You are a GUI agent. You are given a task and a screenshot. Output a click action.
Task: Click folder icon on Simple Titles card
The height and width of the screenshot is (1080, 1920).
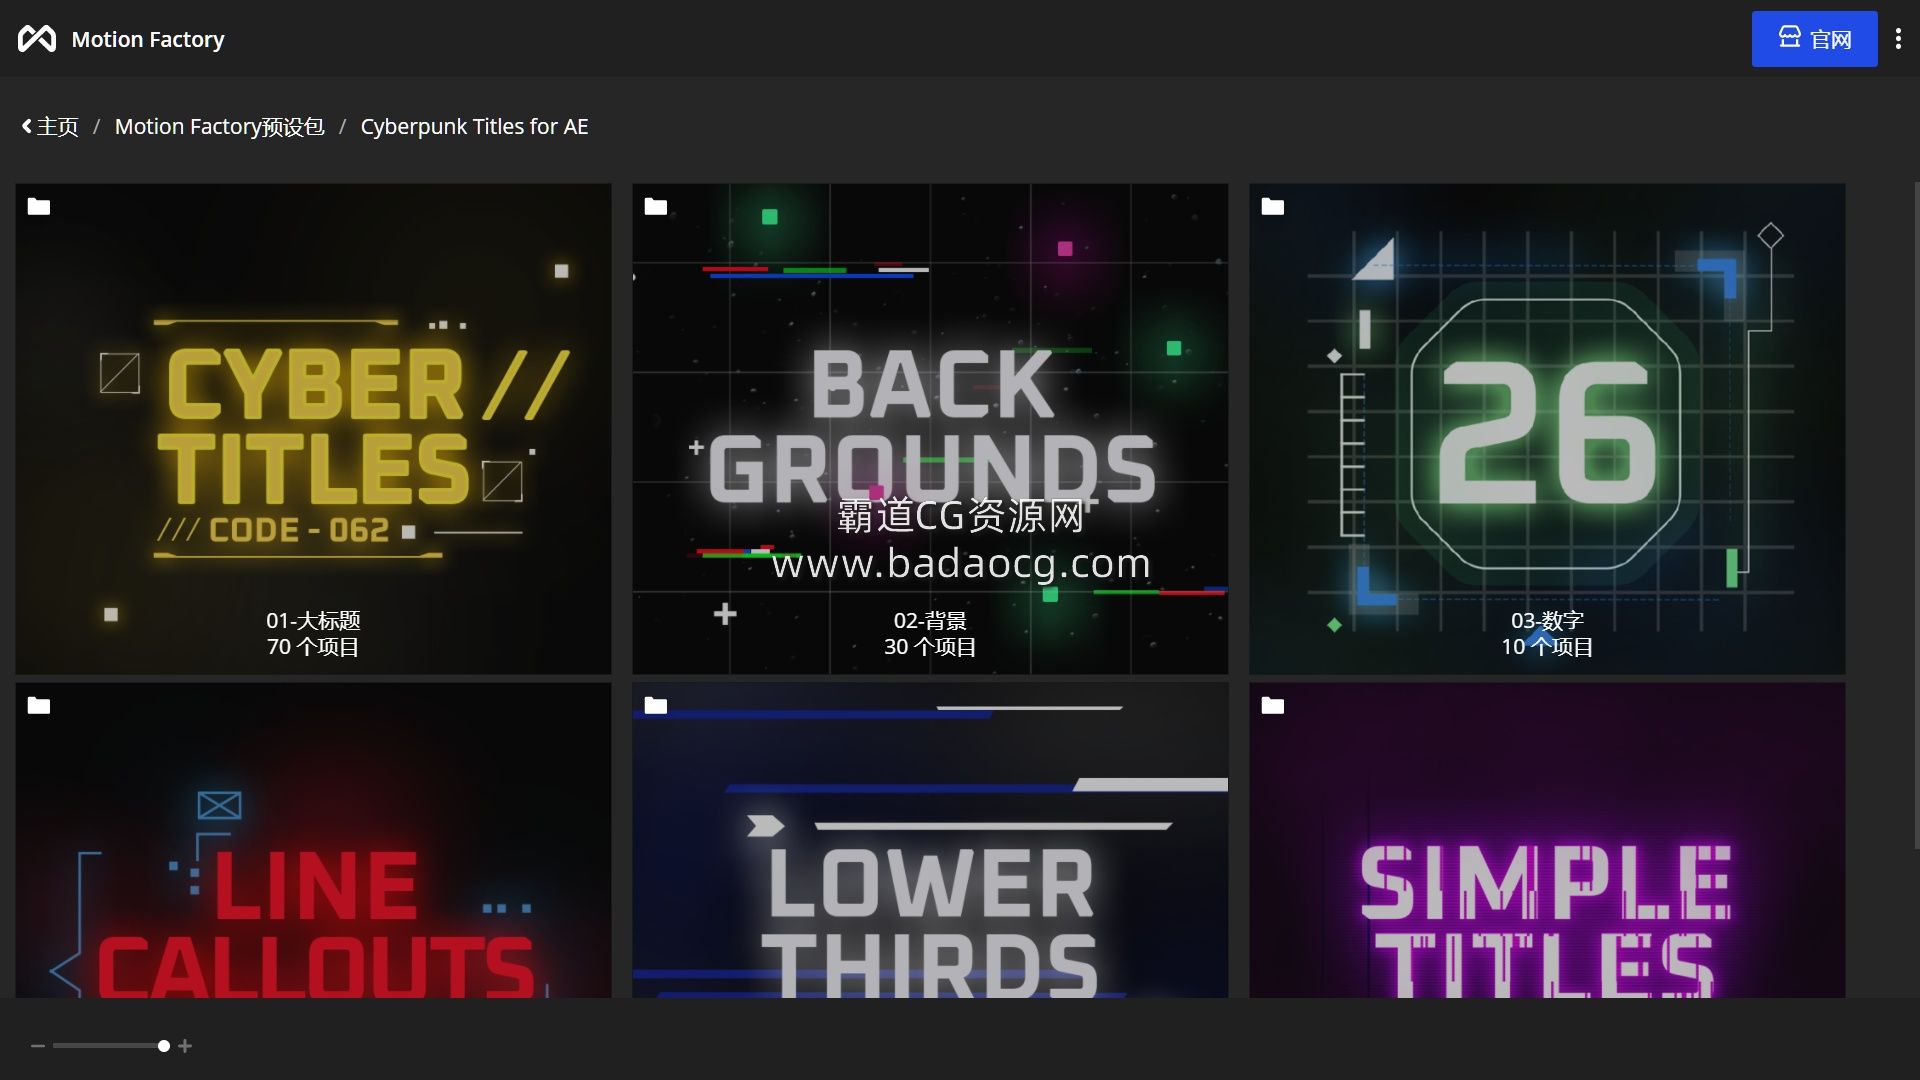click(x=1273, y=705)
